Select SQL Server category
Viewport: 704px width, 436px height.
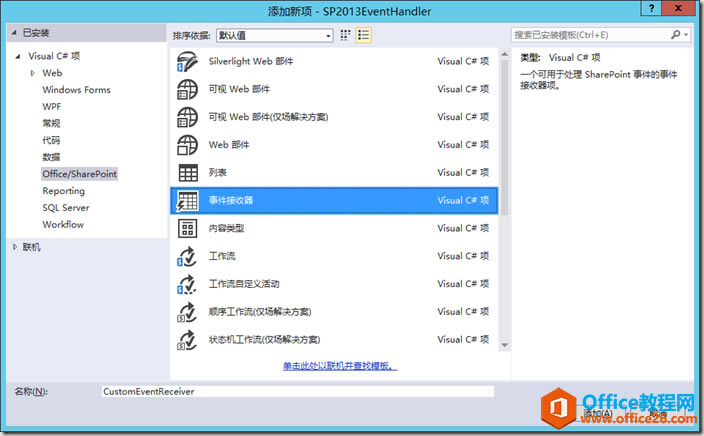[66, 208]
